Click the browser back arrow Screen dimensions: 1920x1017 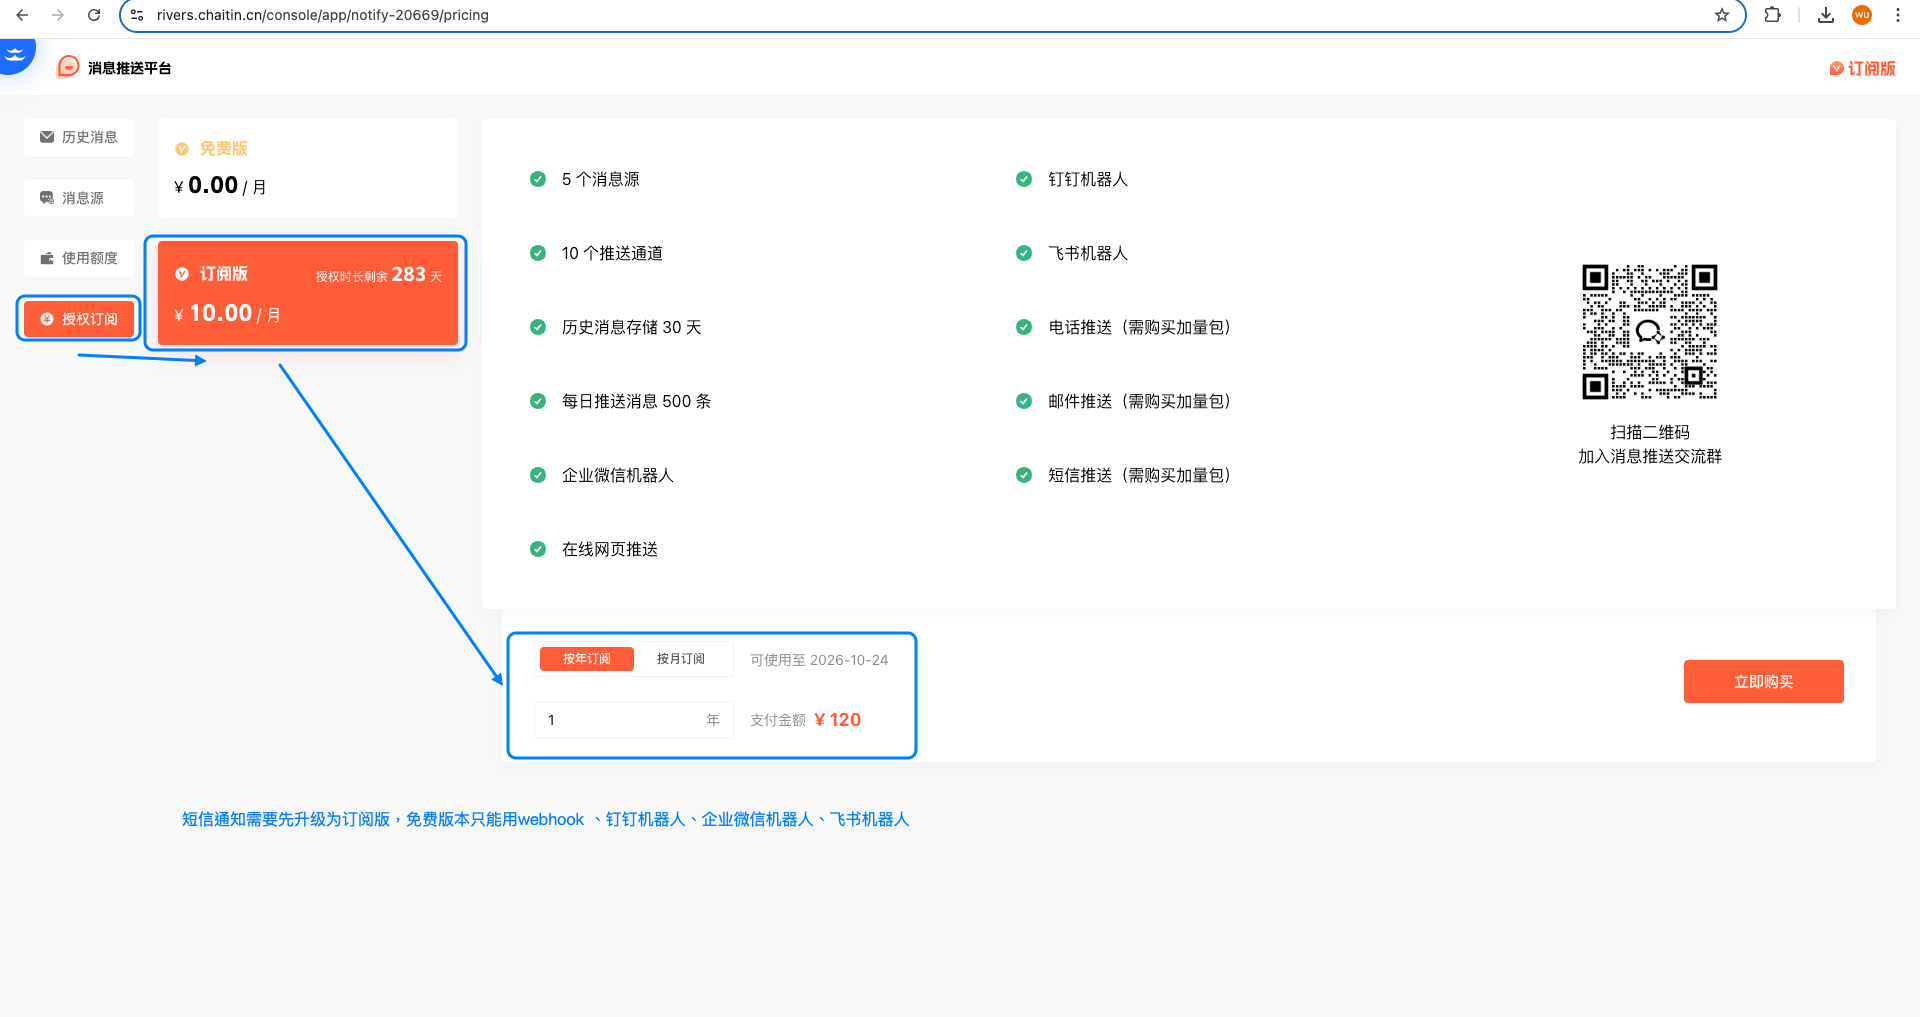click(x=22, y=15)
